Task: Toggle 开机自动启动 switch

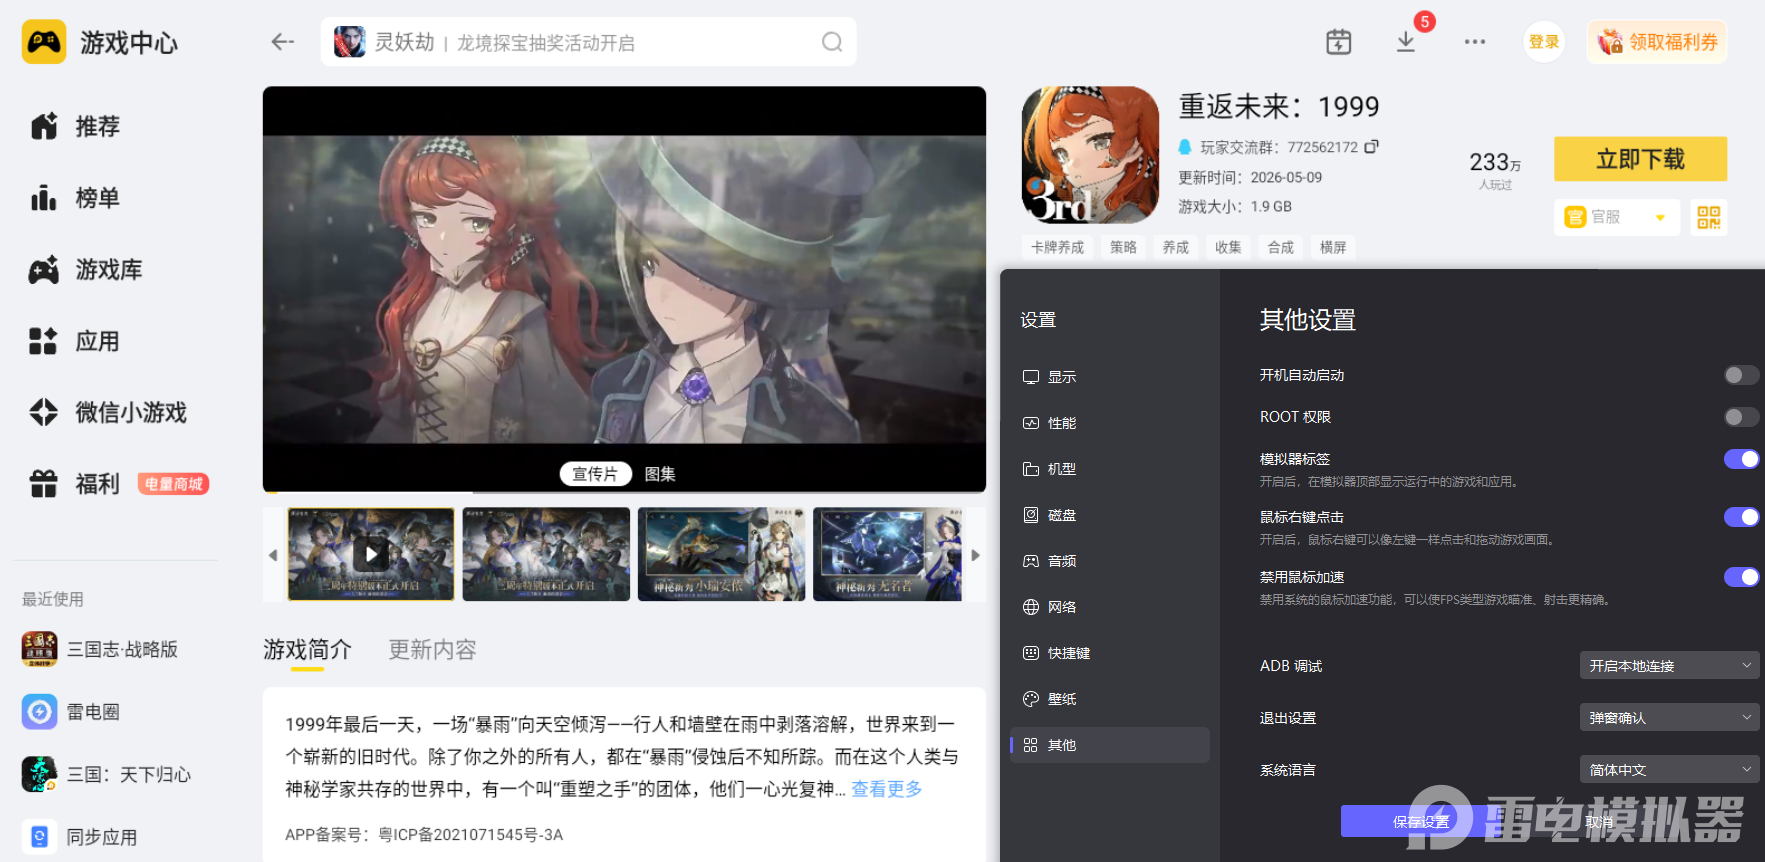Action: click(1741, 375)
